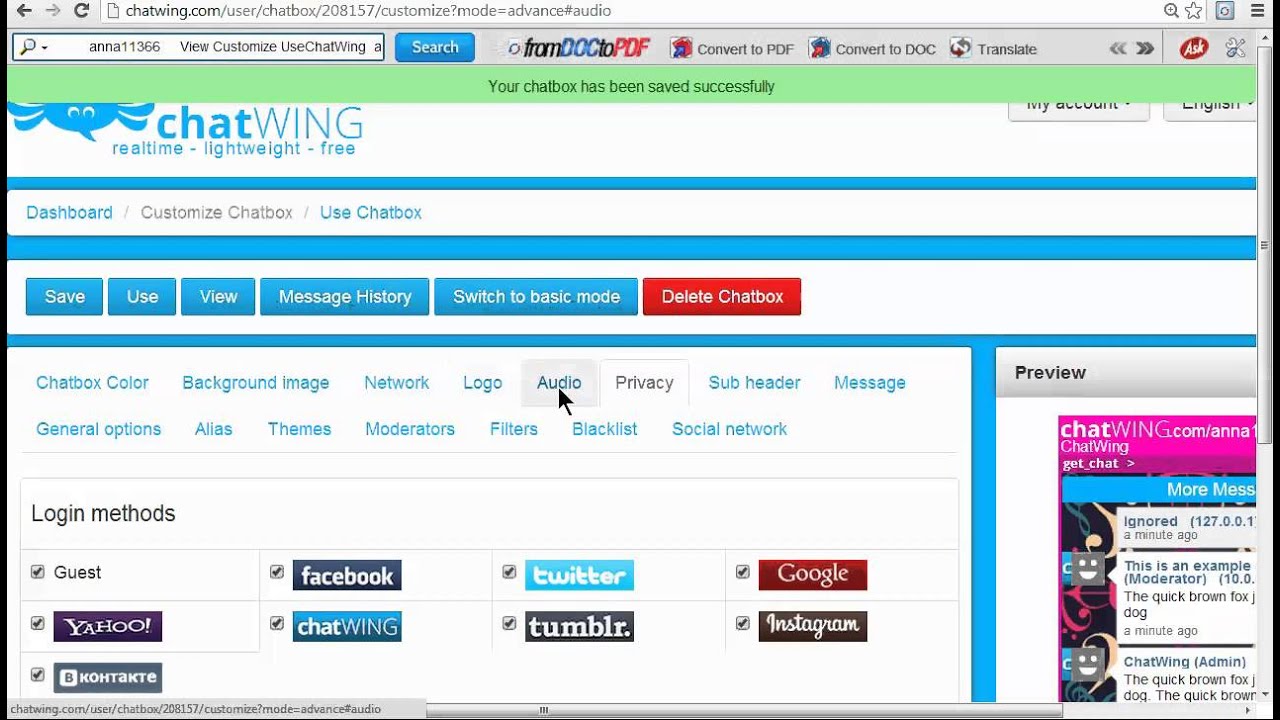Toggle the Instagram login checkbox
1280x720 pixels.
tap(743, 623)
